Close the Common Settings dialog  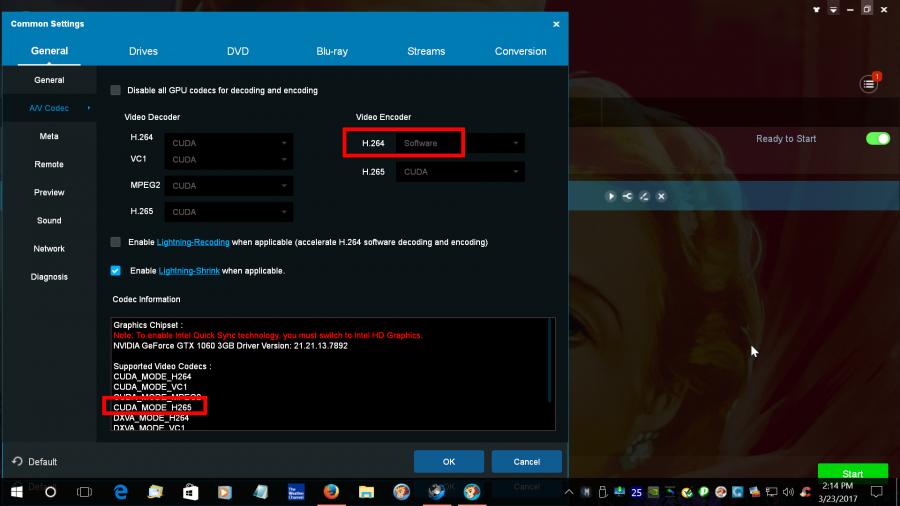[556, 24]
